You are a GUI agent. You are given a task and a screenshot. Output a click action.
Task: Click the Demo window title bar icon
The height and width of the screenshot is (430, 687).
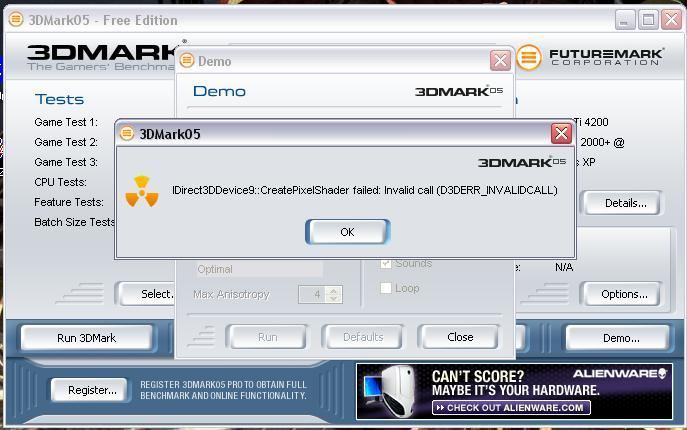click(x=187, y=60)
